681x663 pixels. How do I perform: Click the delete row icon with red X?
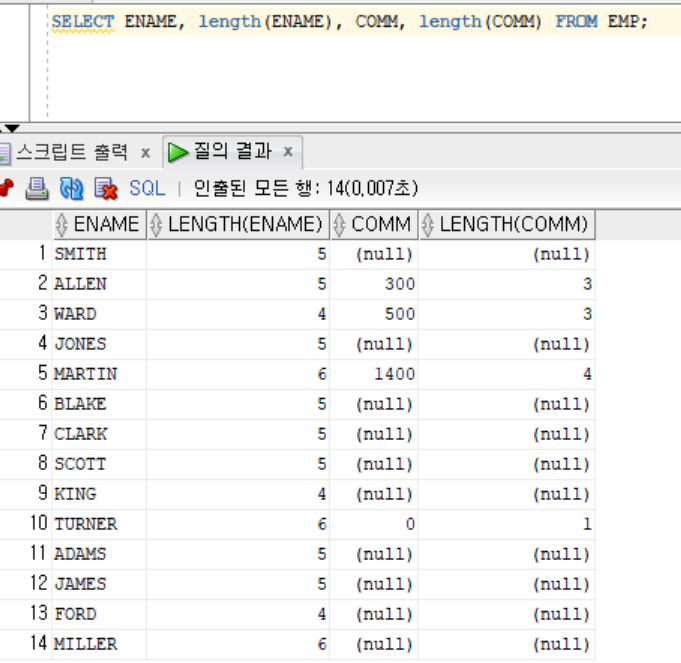pyautogui.click(x=106, y=188)
